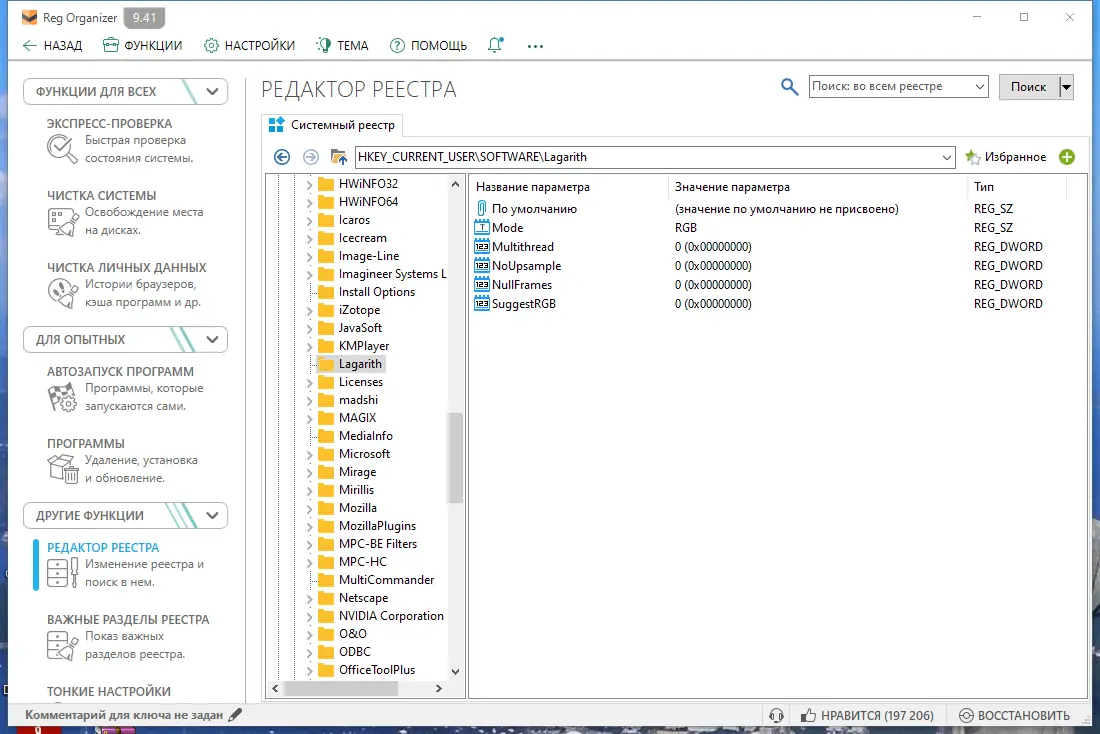Open АВТОЗАПУСК ПРОГРАММ via its gear icon
Viewport: 1100px width, 734px height.
(61, 396)
